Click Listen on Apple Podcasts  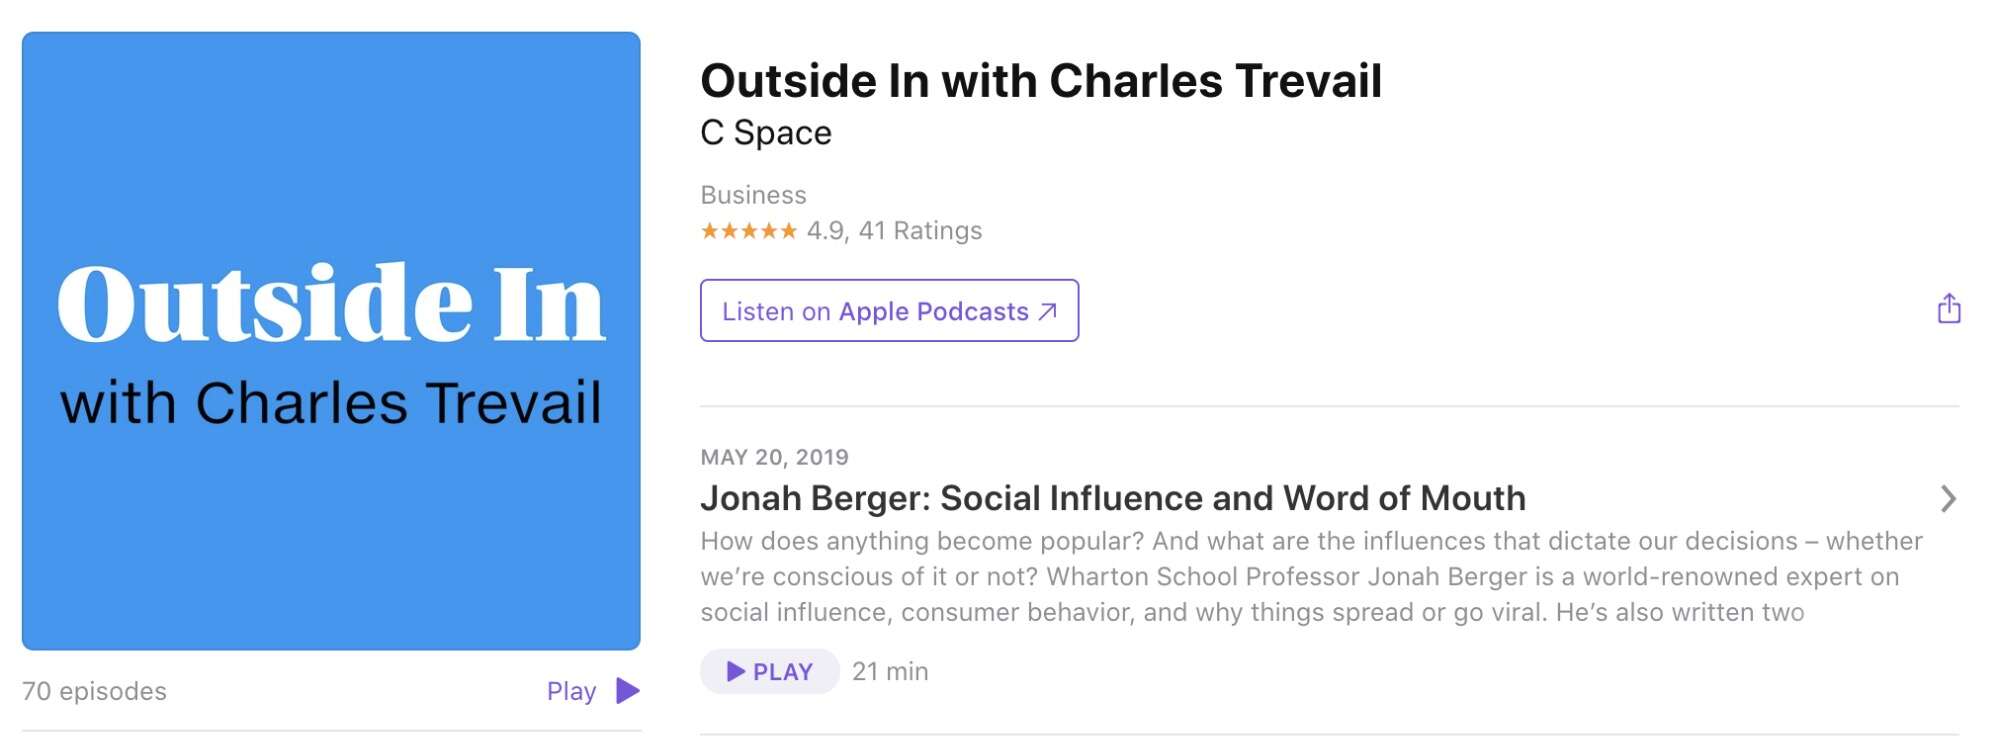[889, 311]
